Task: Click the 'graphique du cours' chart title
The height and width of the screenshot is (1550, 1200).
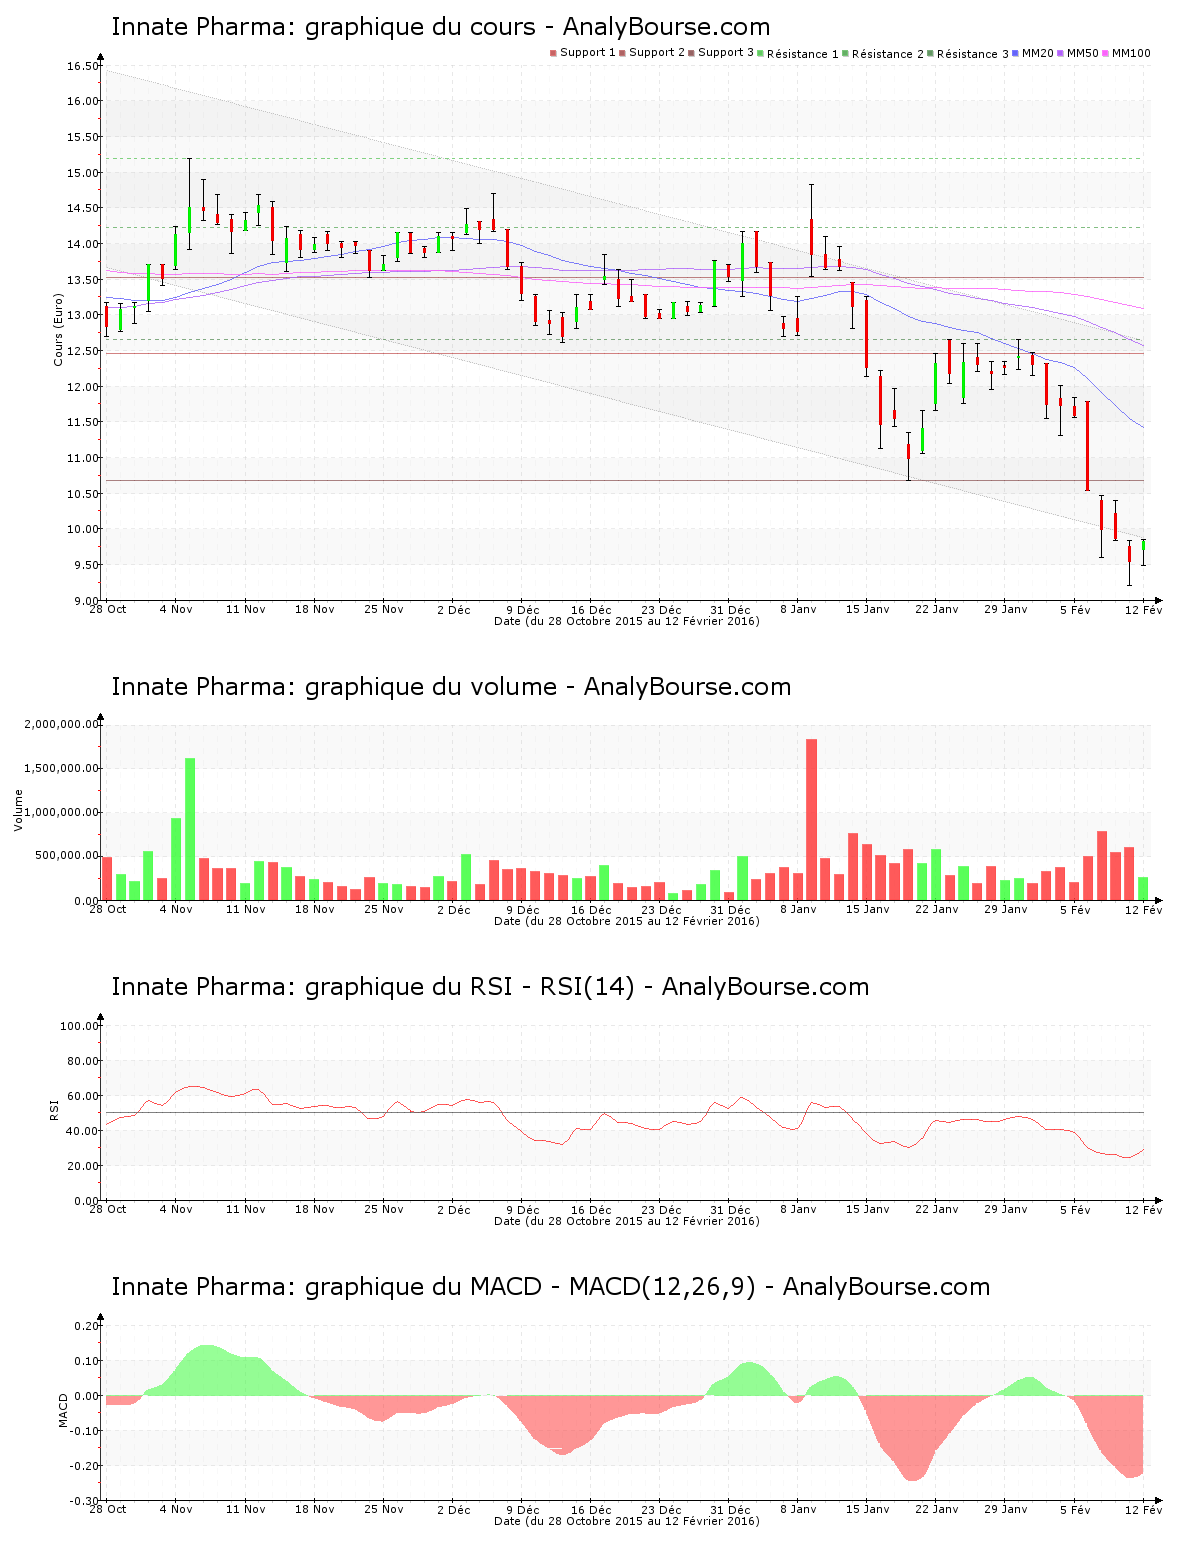Action: (440, 27)
